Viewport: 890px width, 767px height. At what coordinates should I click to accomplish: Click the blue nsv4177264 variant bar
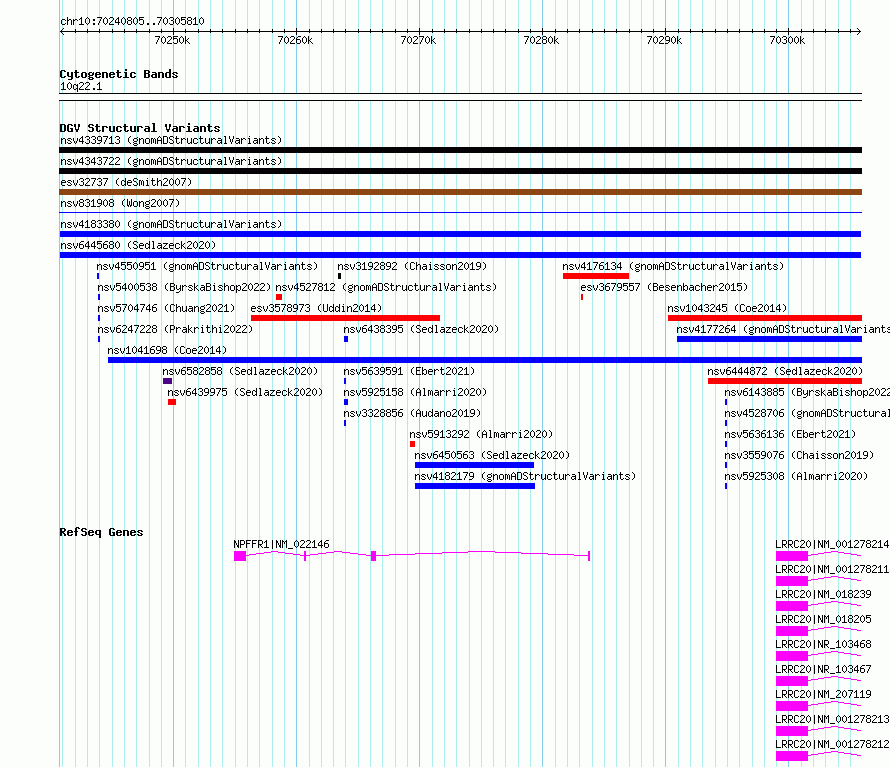(x=769, y=339)
